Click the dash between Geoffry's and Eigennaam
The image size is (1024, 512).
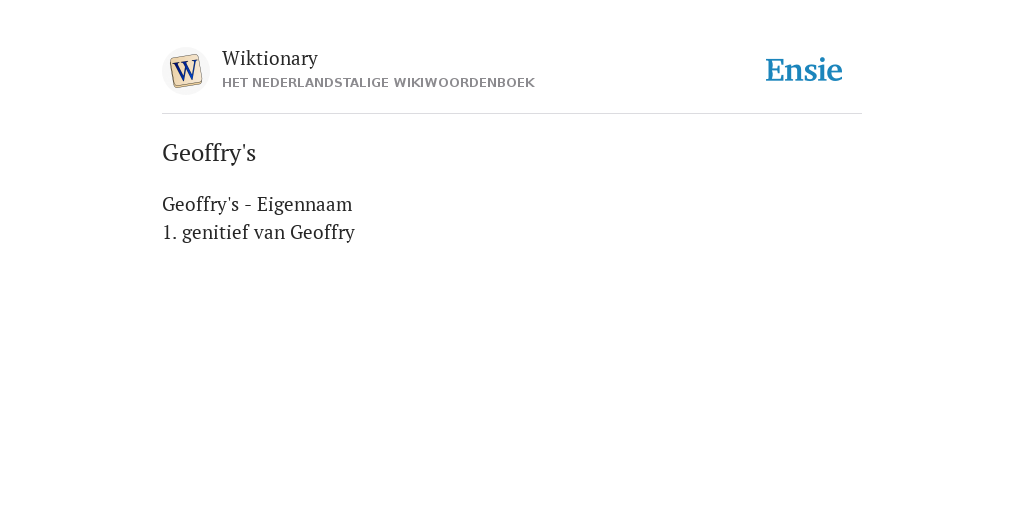(248, 205)
